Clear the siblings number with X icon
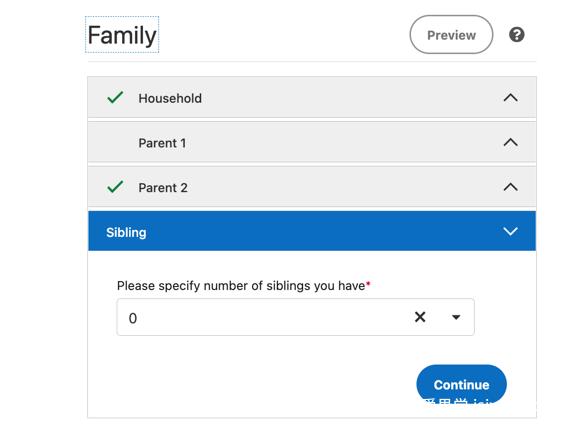Image resolution: width=569 pixels, height=428 pixels. [x=420, y=317]
